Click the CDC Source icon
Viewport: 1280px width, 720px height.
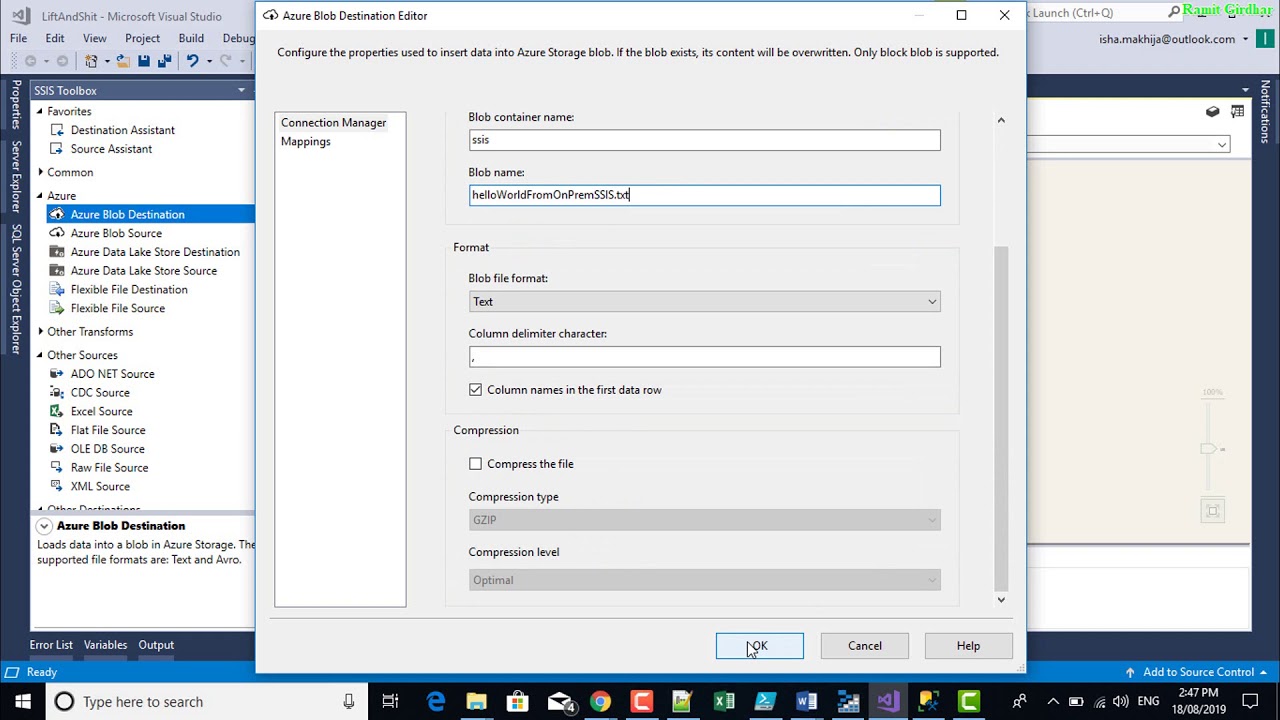tap(57, 393)
